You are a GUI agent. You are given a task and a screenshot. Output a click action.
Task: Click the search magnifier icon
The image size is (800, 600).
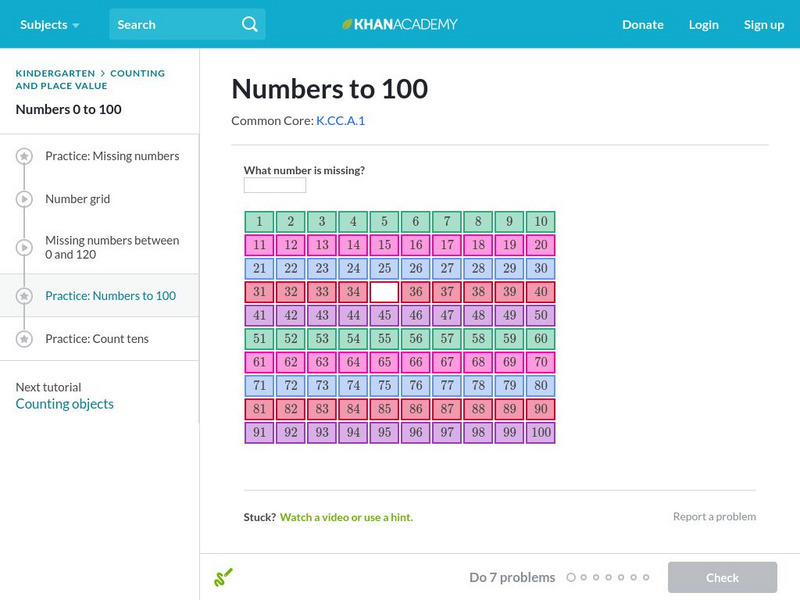[250, 24]
